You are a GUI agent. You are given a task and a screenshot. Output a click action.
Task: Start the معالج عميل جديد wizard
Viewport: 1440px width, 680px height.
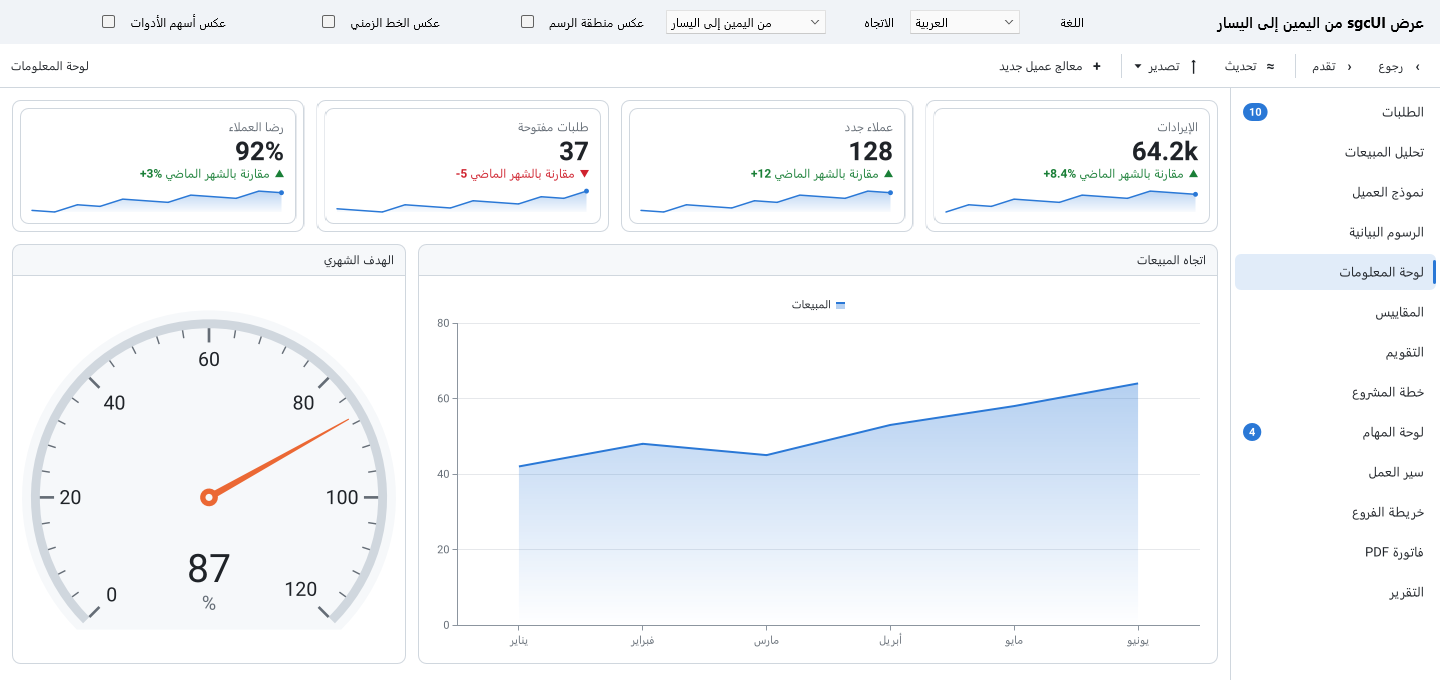[x=1050, y=66]
